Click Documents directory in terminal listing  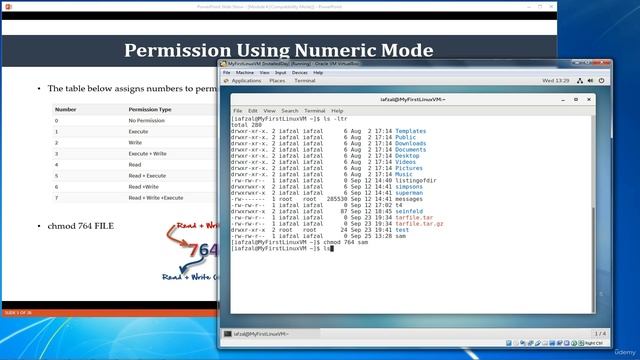pos(410,149)
